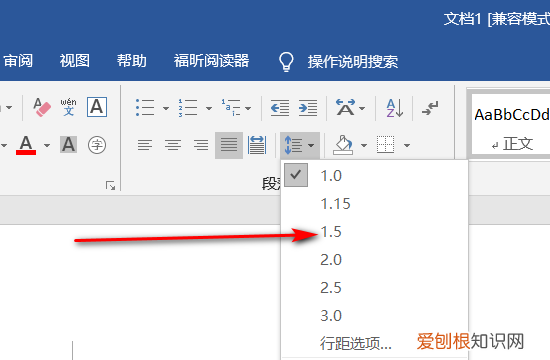550x360 pixels.
Task: Choose 2.0 line spacing
Action: tap(375, 260)
